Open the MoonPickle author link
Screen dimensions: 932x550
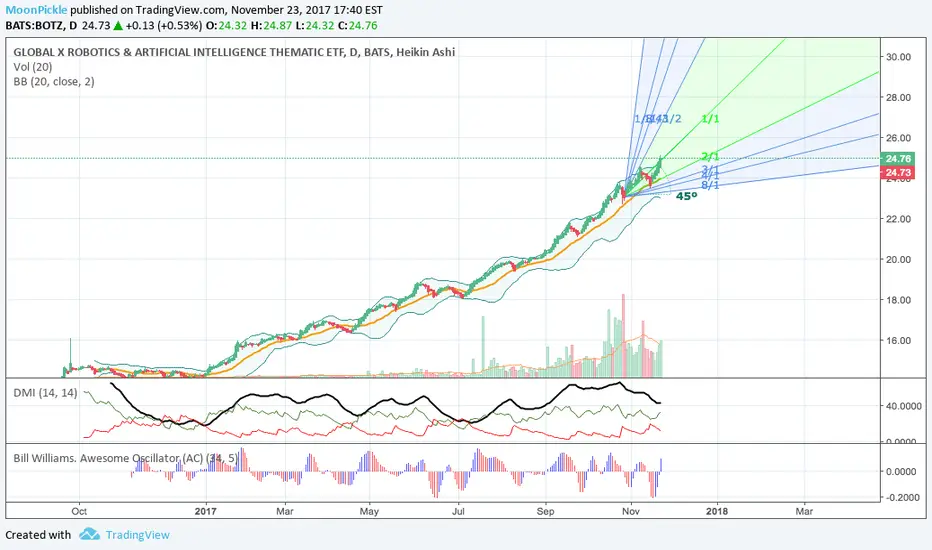(x=36, y=10)
